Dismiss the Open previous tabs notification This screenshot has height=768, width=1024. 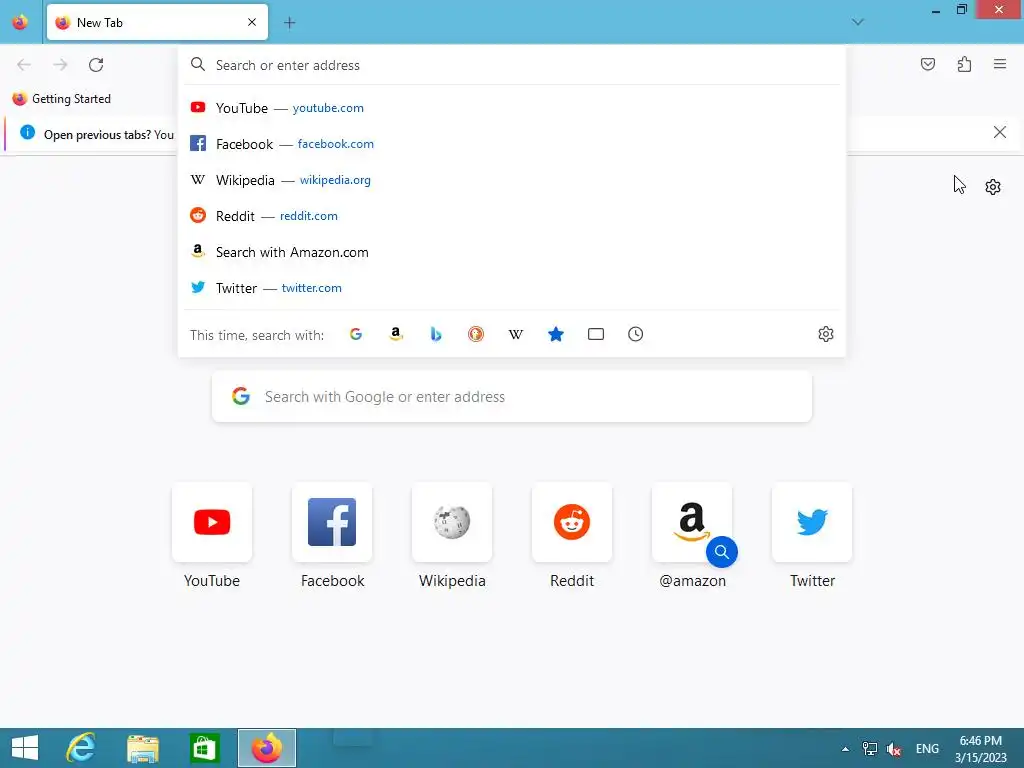(x=999, y=133)
